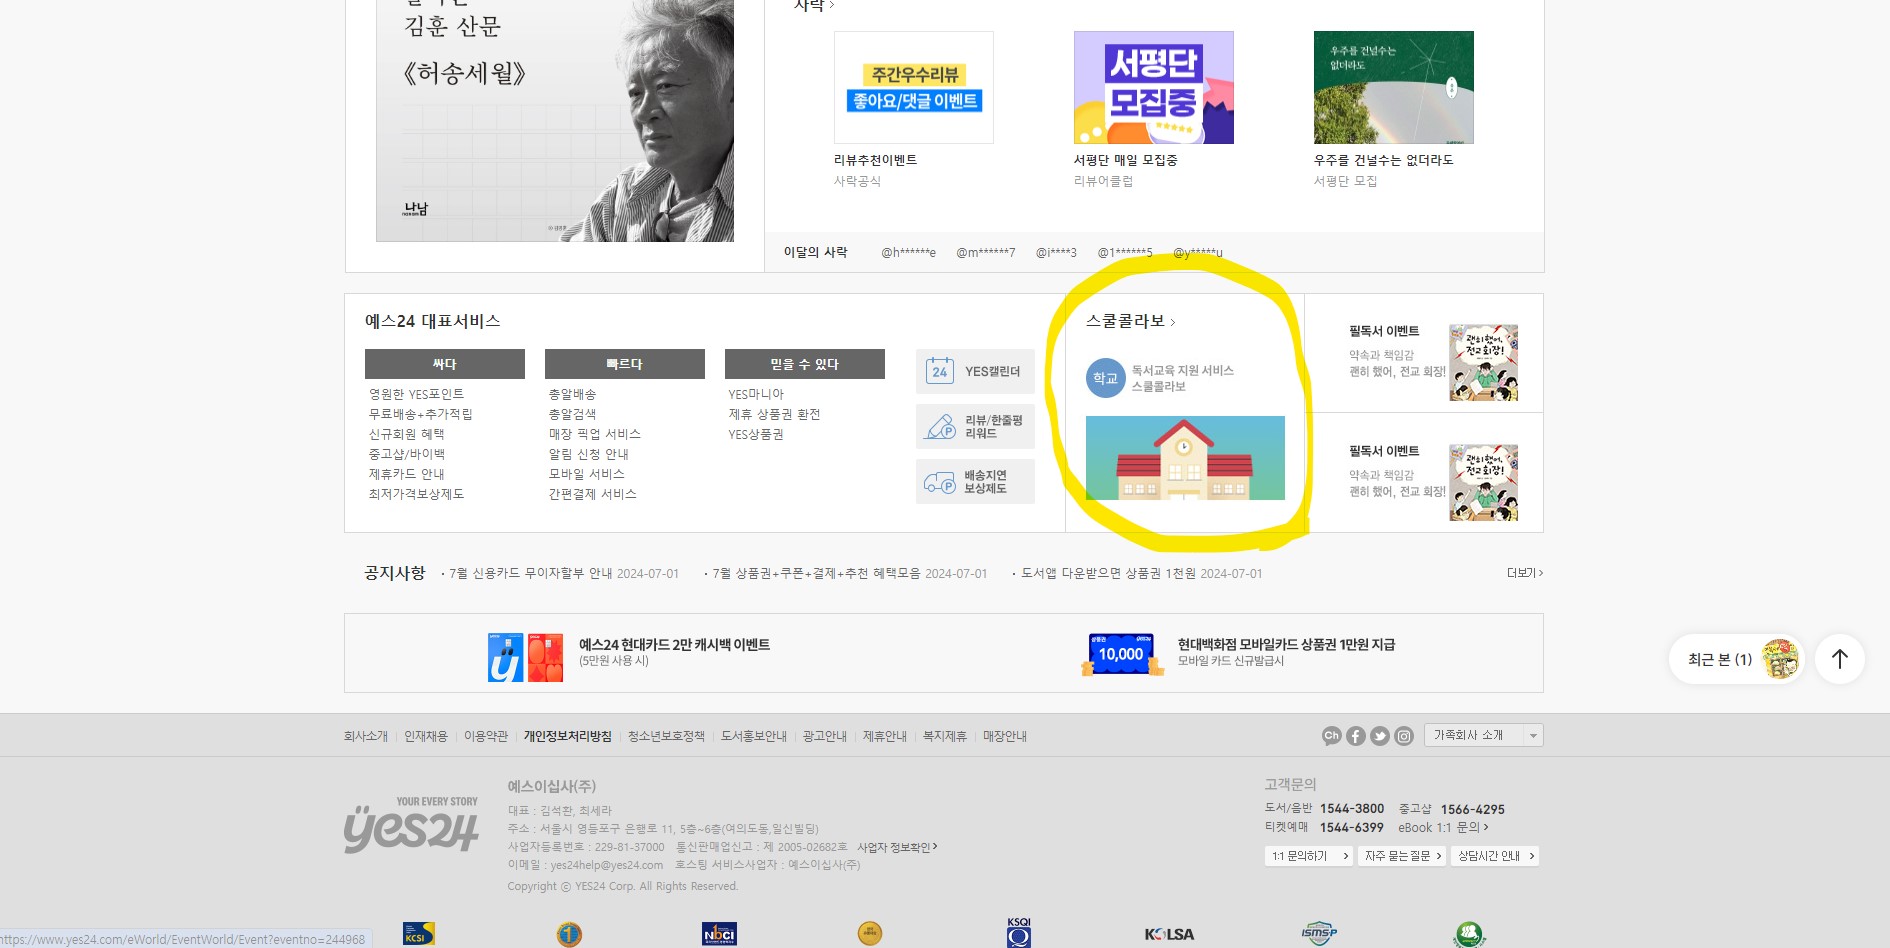
Task: Open 사업자 정보확인 link with chevron
Action: coord(897,847)
